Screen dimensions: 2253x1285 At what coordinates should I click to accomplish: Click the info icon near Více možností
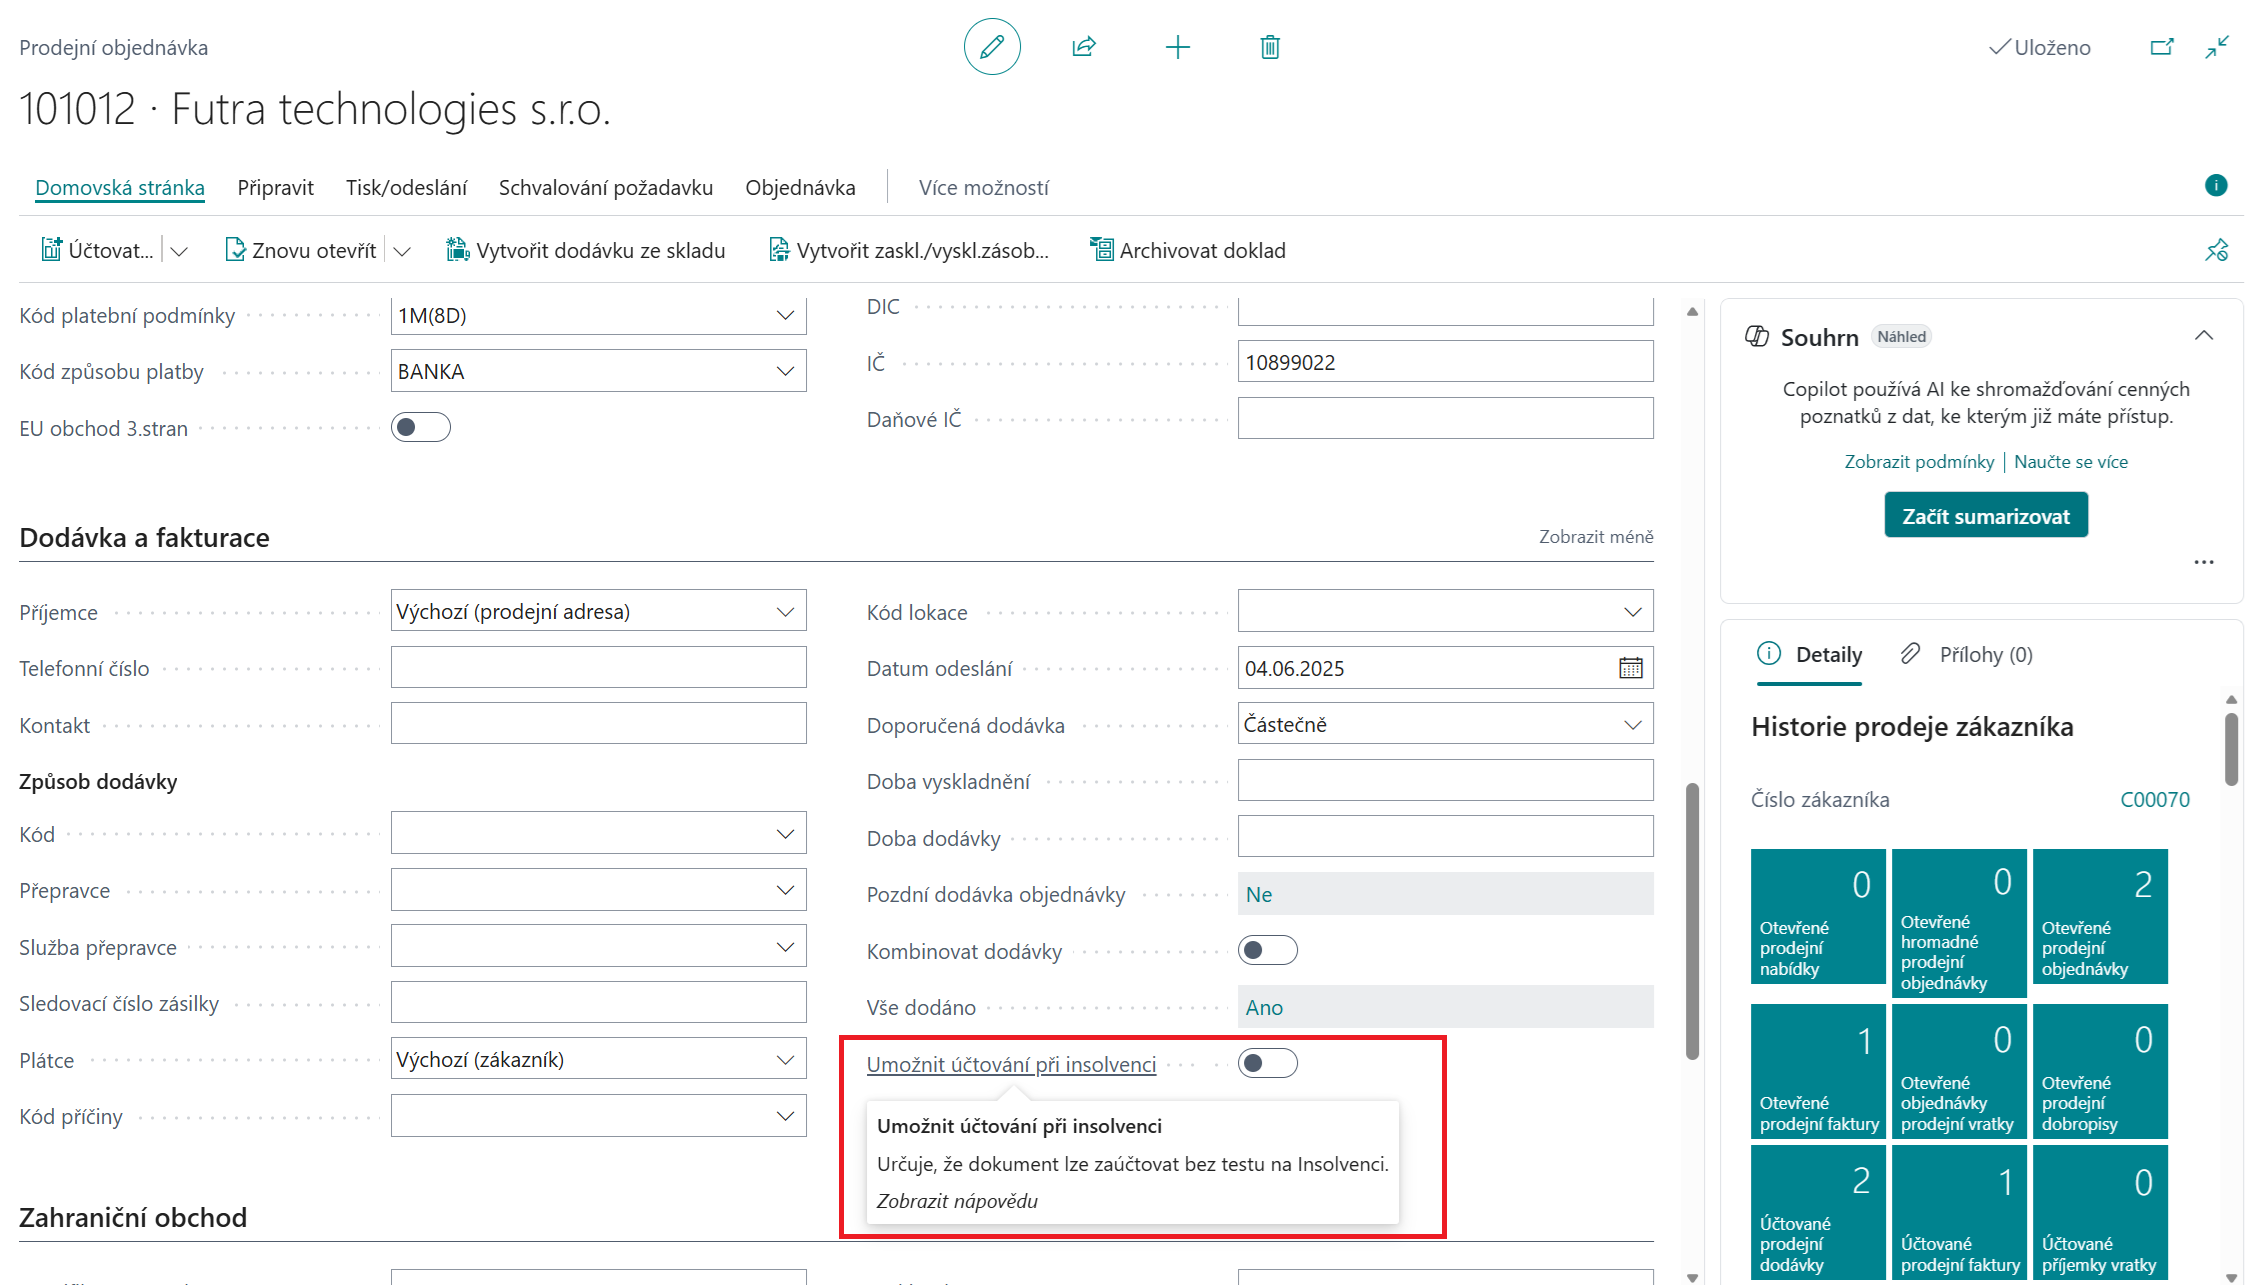click(2216, 186)
